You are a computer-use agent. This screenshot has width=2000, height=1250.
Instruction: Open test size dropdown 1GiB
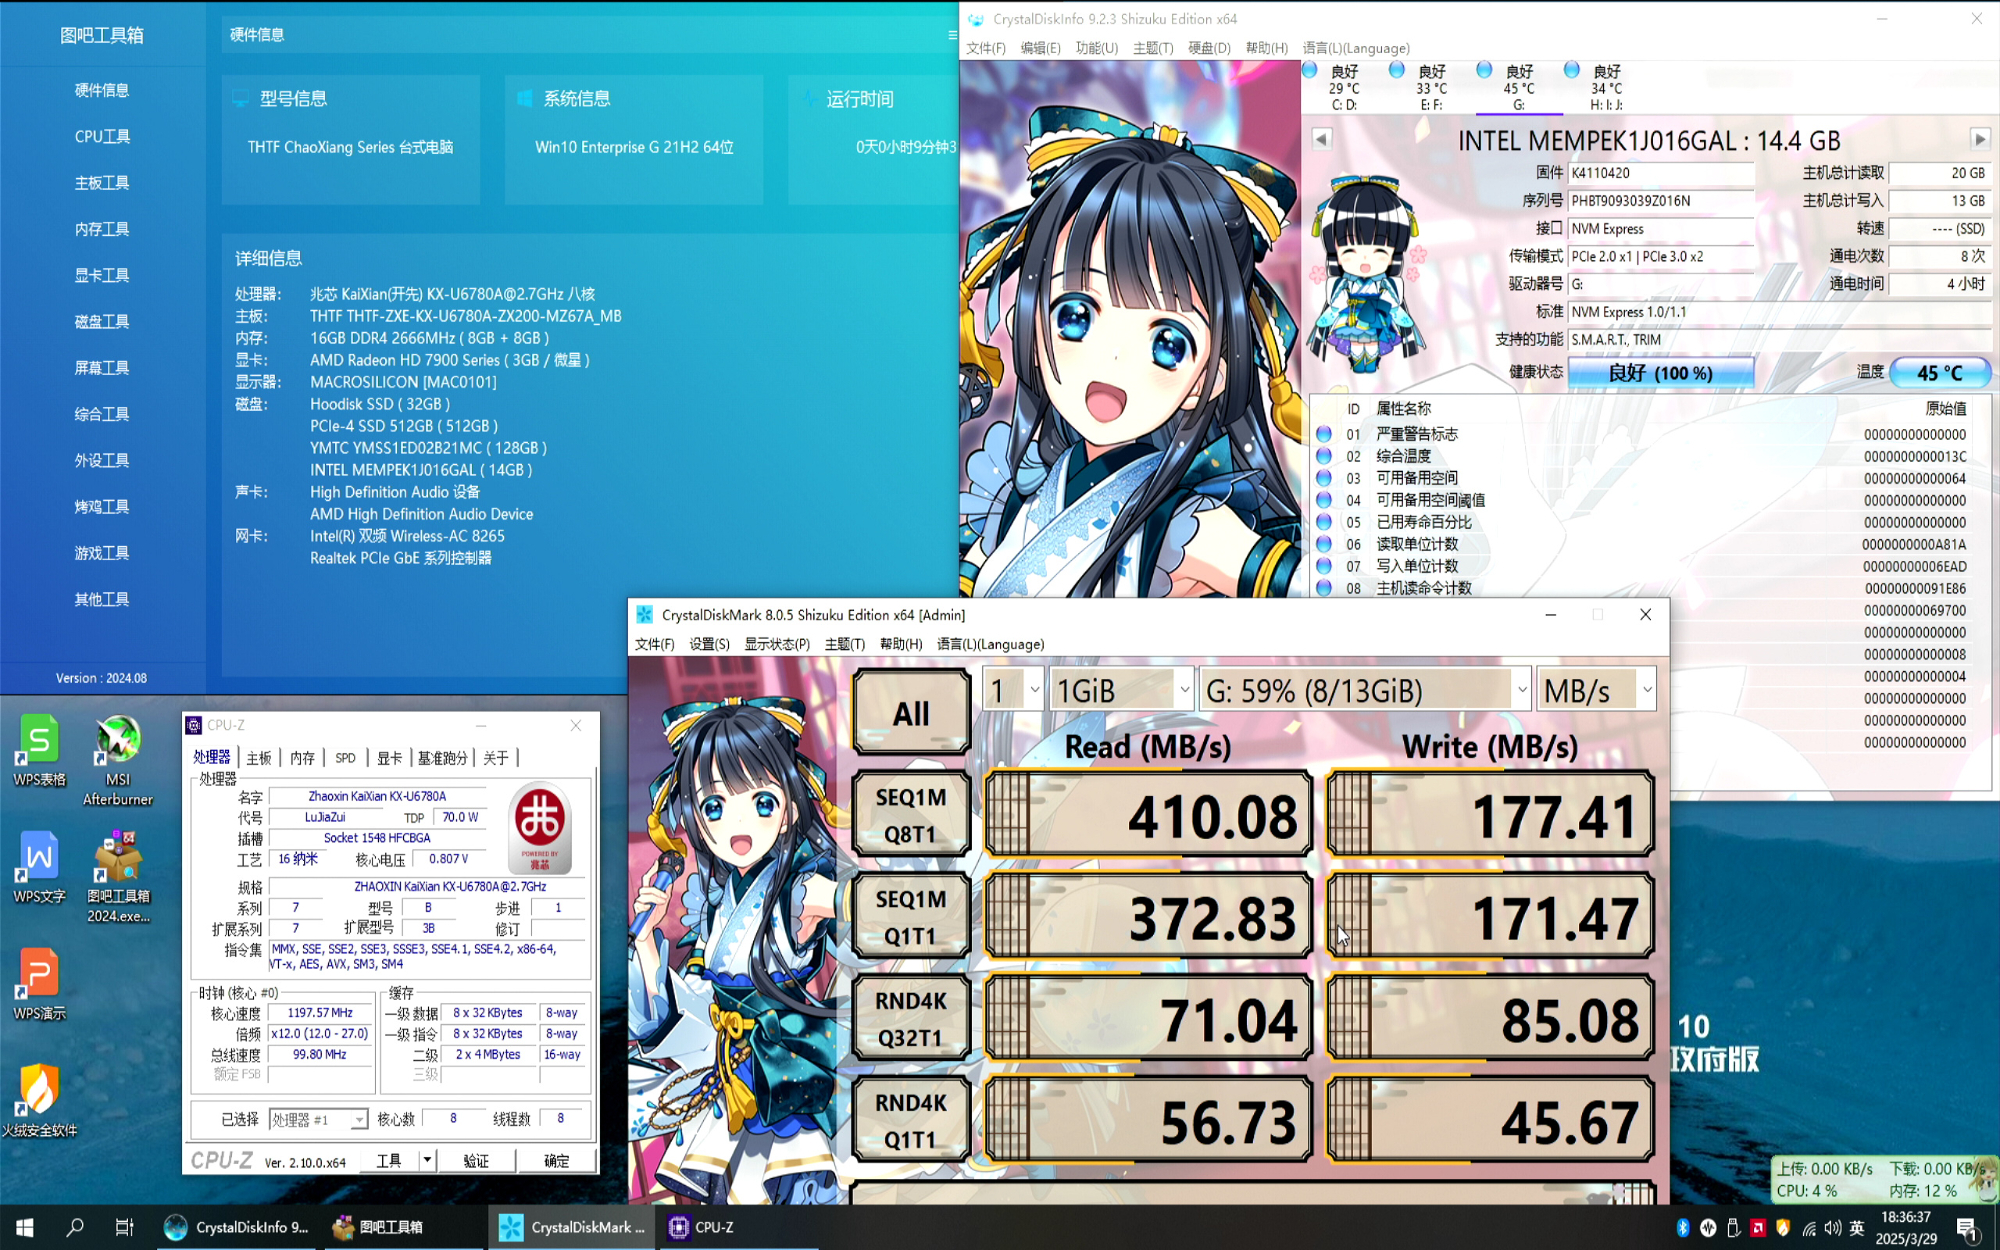[x=1121, y=690]
